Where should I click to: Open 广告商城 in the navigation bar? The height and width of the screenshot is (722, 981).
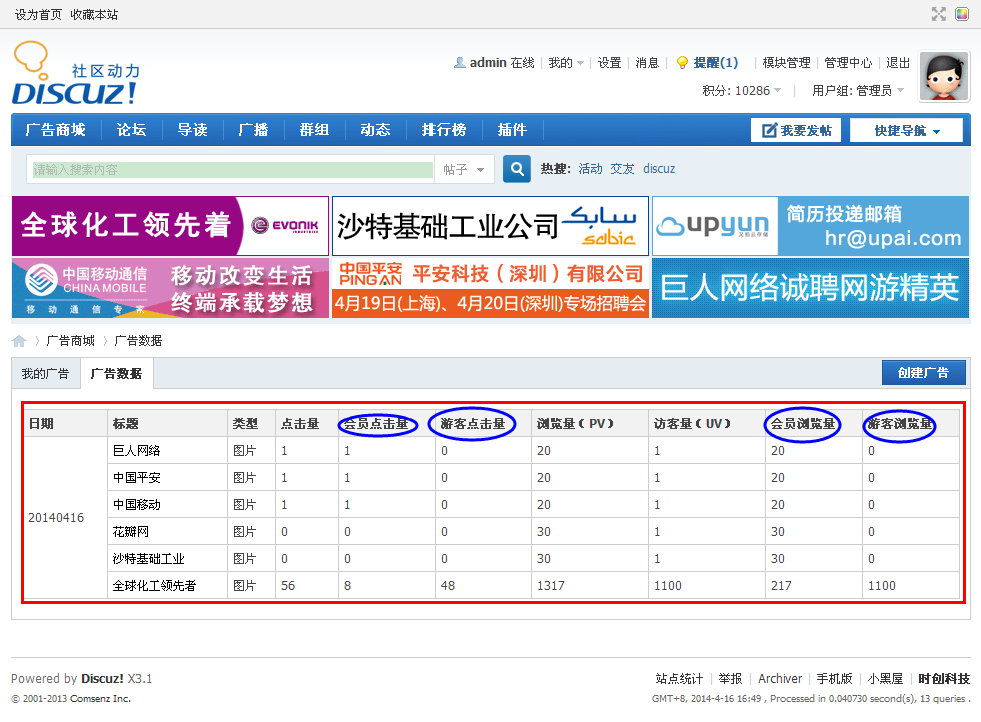56,130
